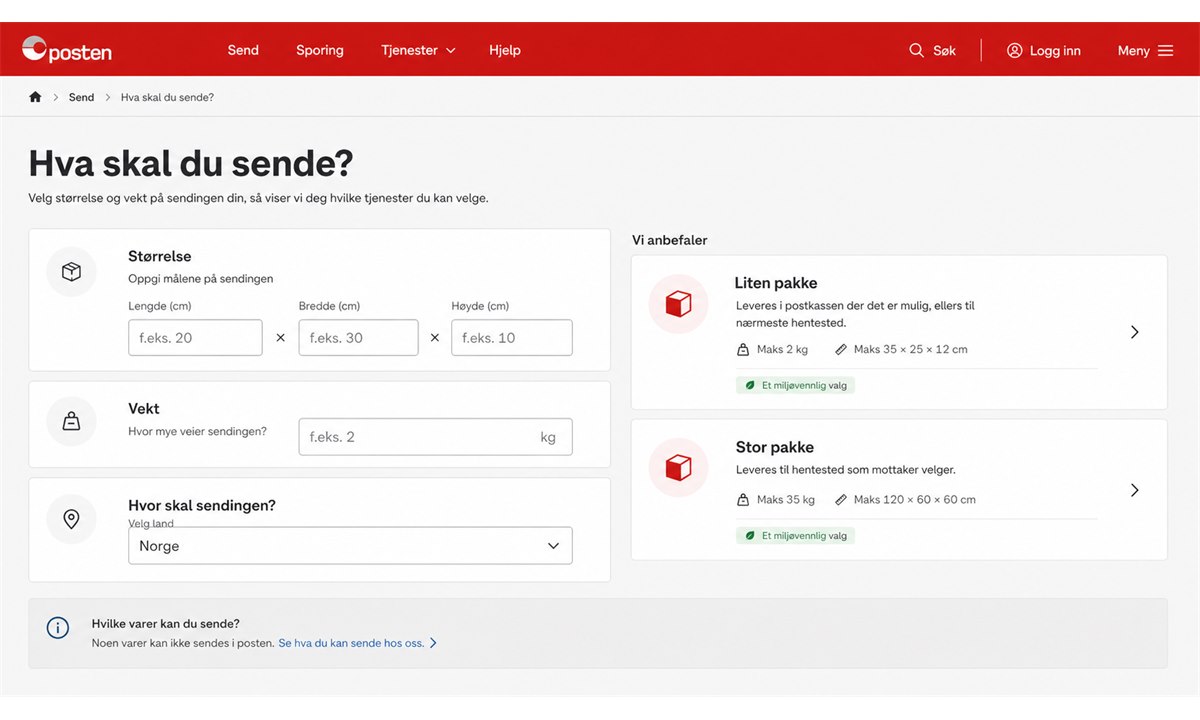
Task: Click the hamburger lines icon
Action: tap(1166, 50)
